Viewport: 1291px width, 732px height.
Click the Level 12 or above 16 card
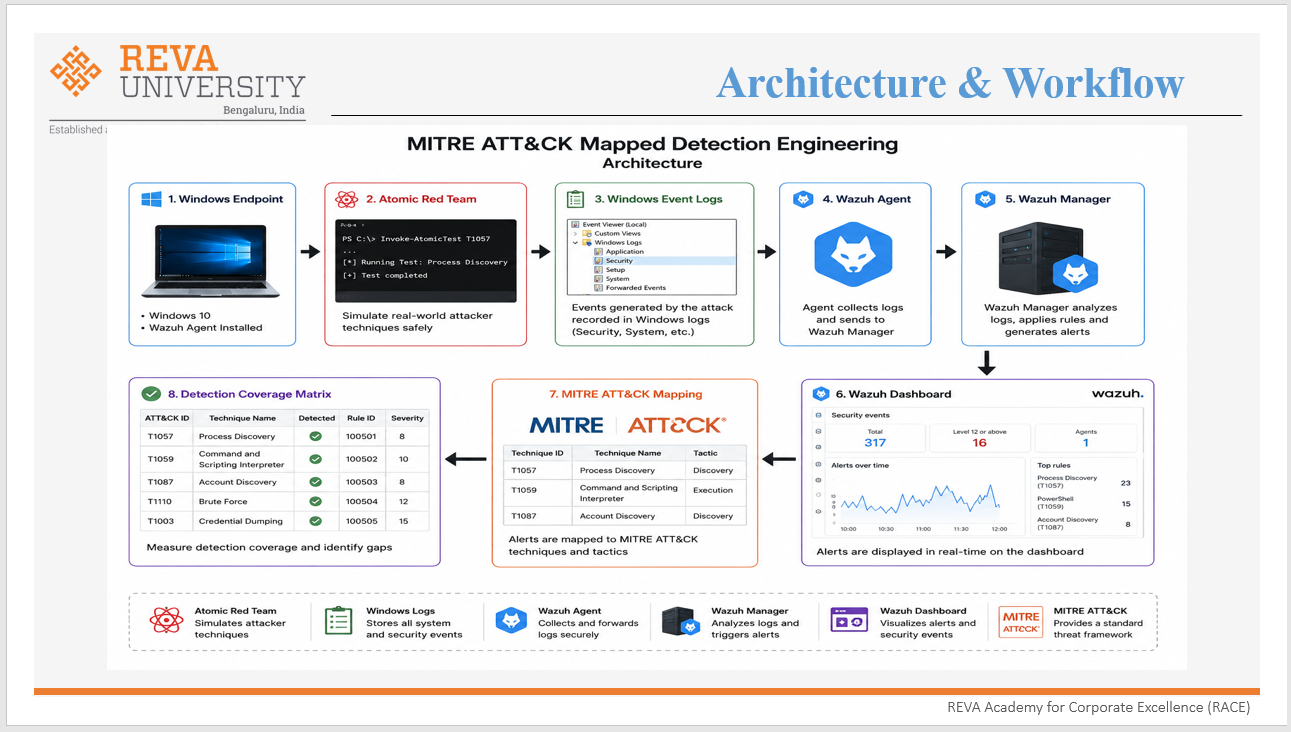click(x=979, y=438)
